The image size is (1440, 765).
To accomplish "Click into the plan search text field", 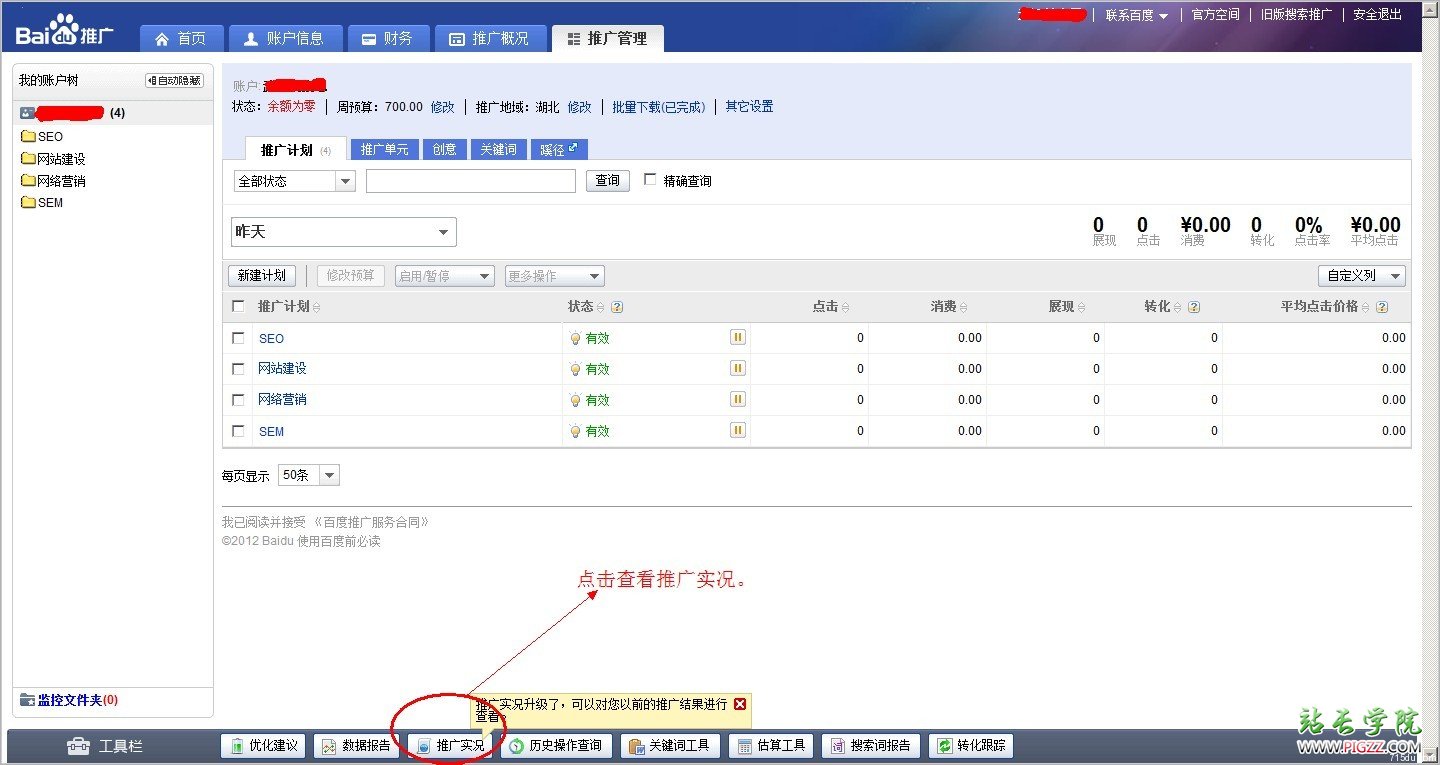I will pyautogui.click(x=470, y=181).
